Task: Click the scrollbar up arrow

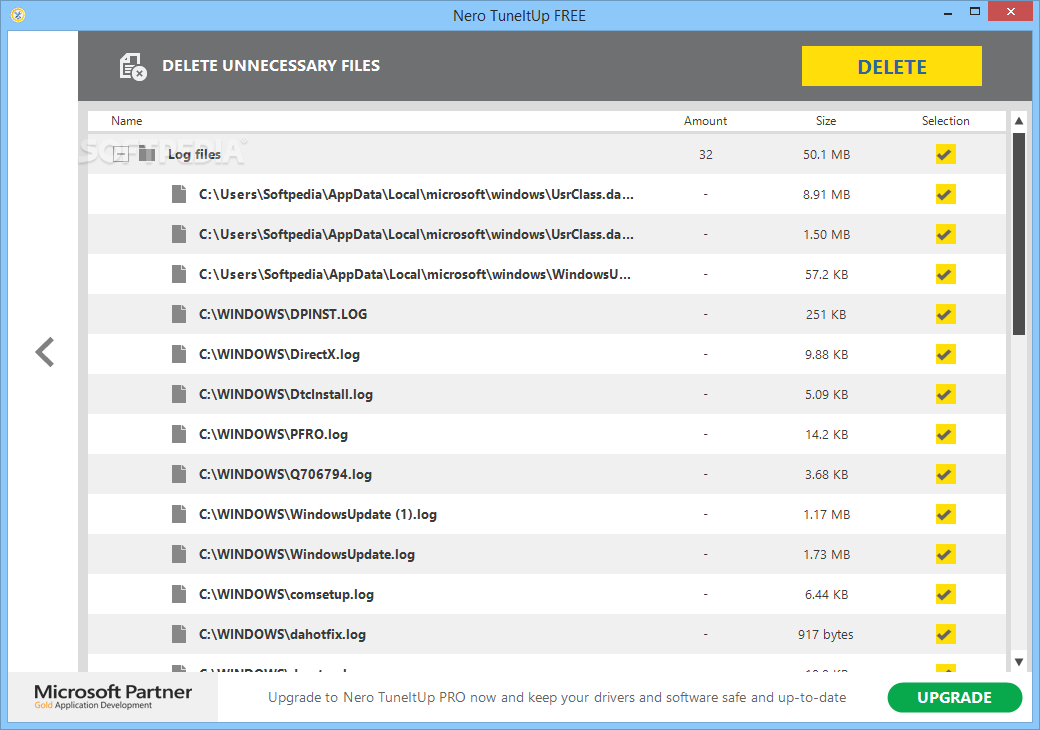Action: [1019, 121]
